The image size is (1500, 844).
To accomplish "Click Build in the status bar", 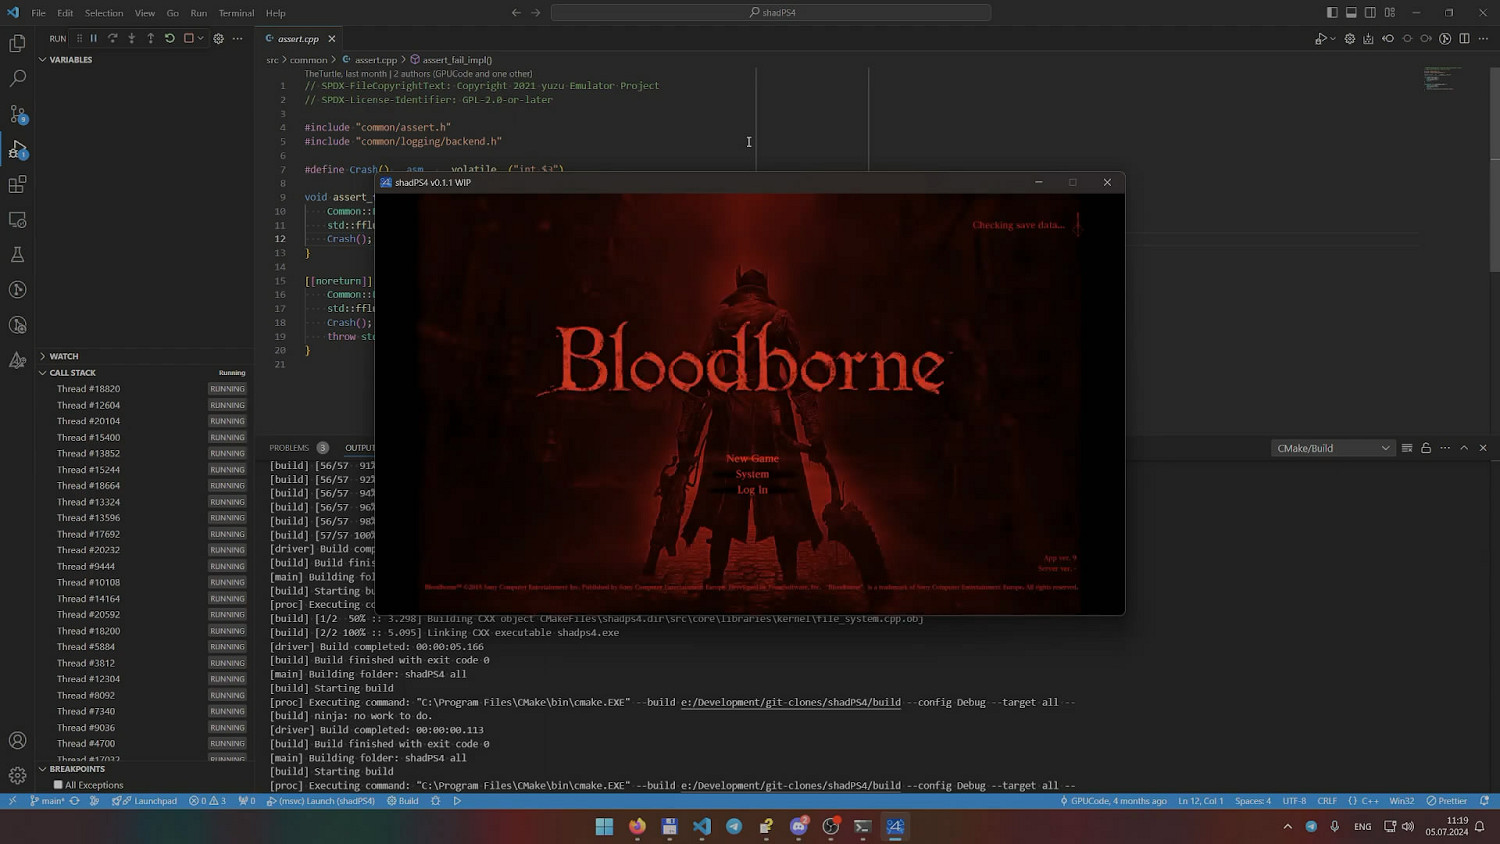I will (x=403, y=801).
